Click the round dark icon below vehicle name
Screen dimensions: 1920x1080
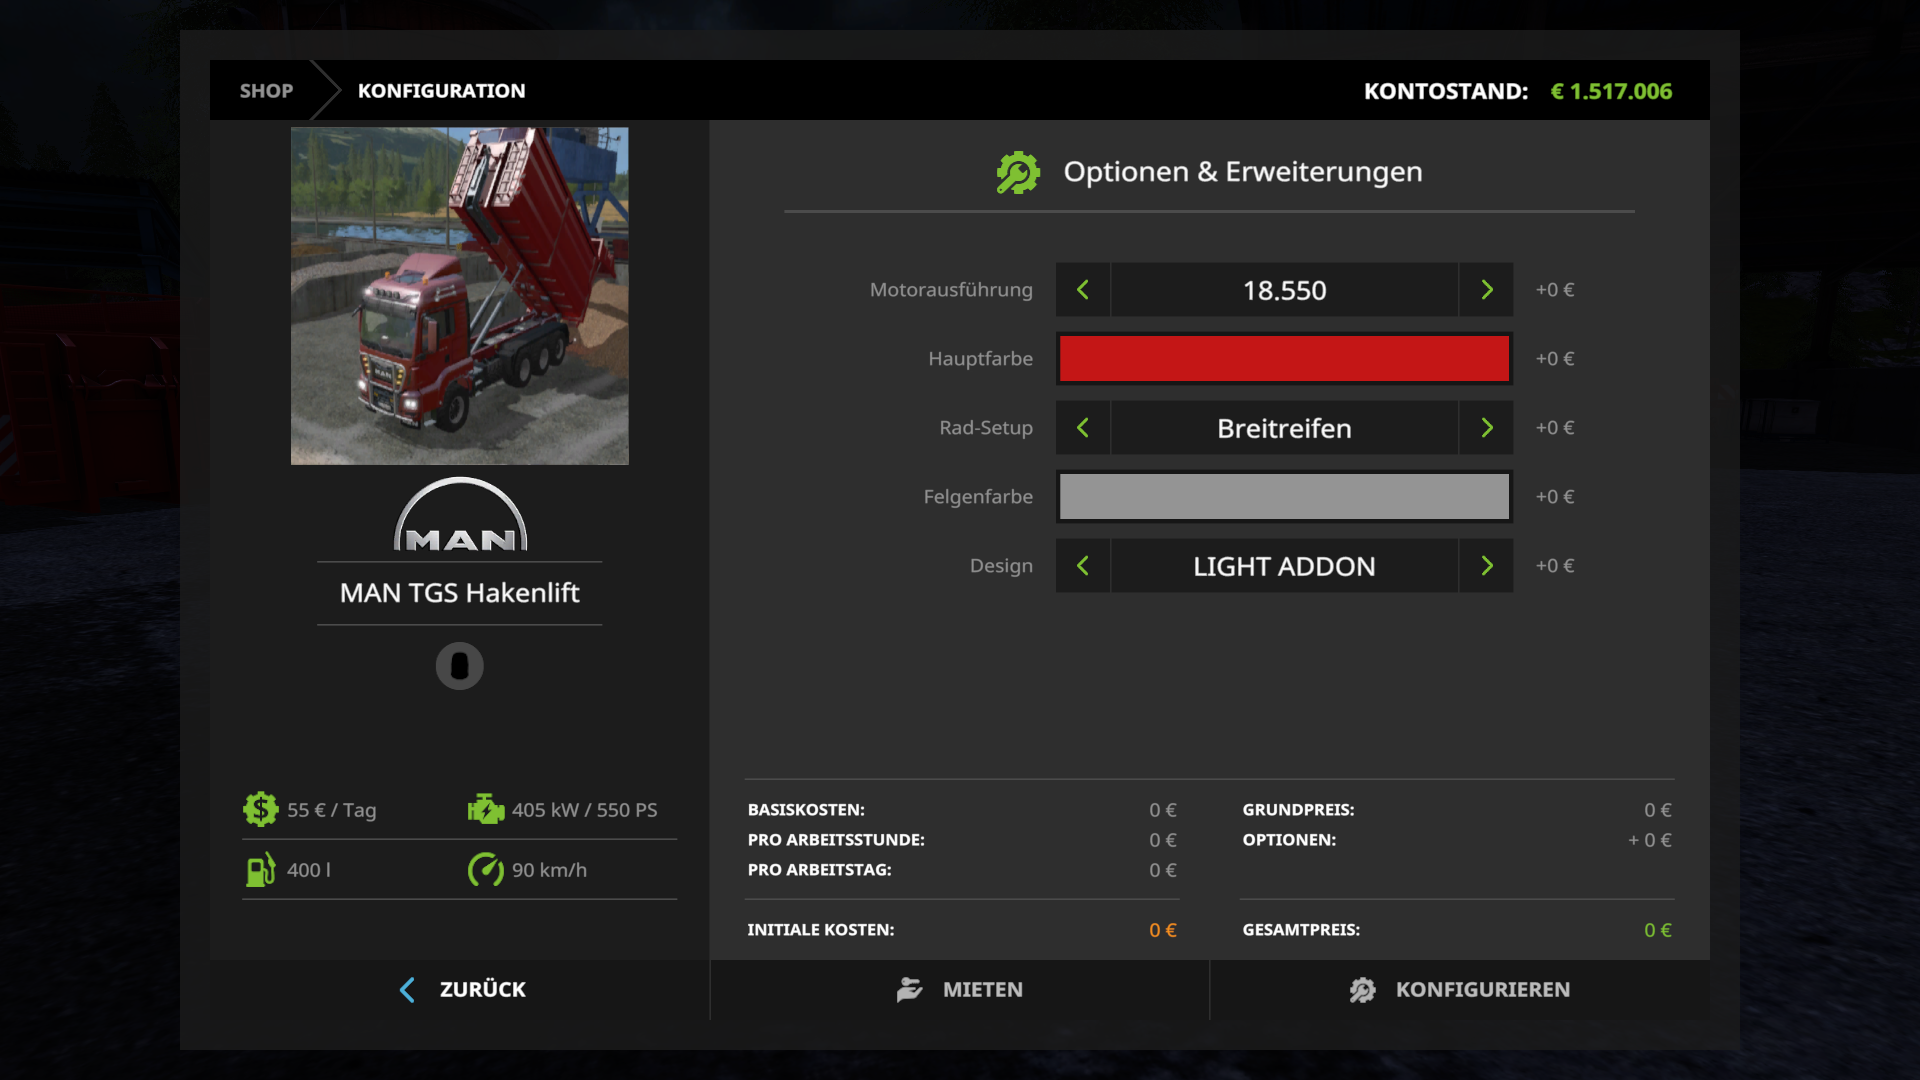460,666
